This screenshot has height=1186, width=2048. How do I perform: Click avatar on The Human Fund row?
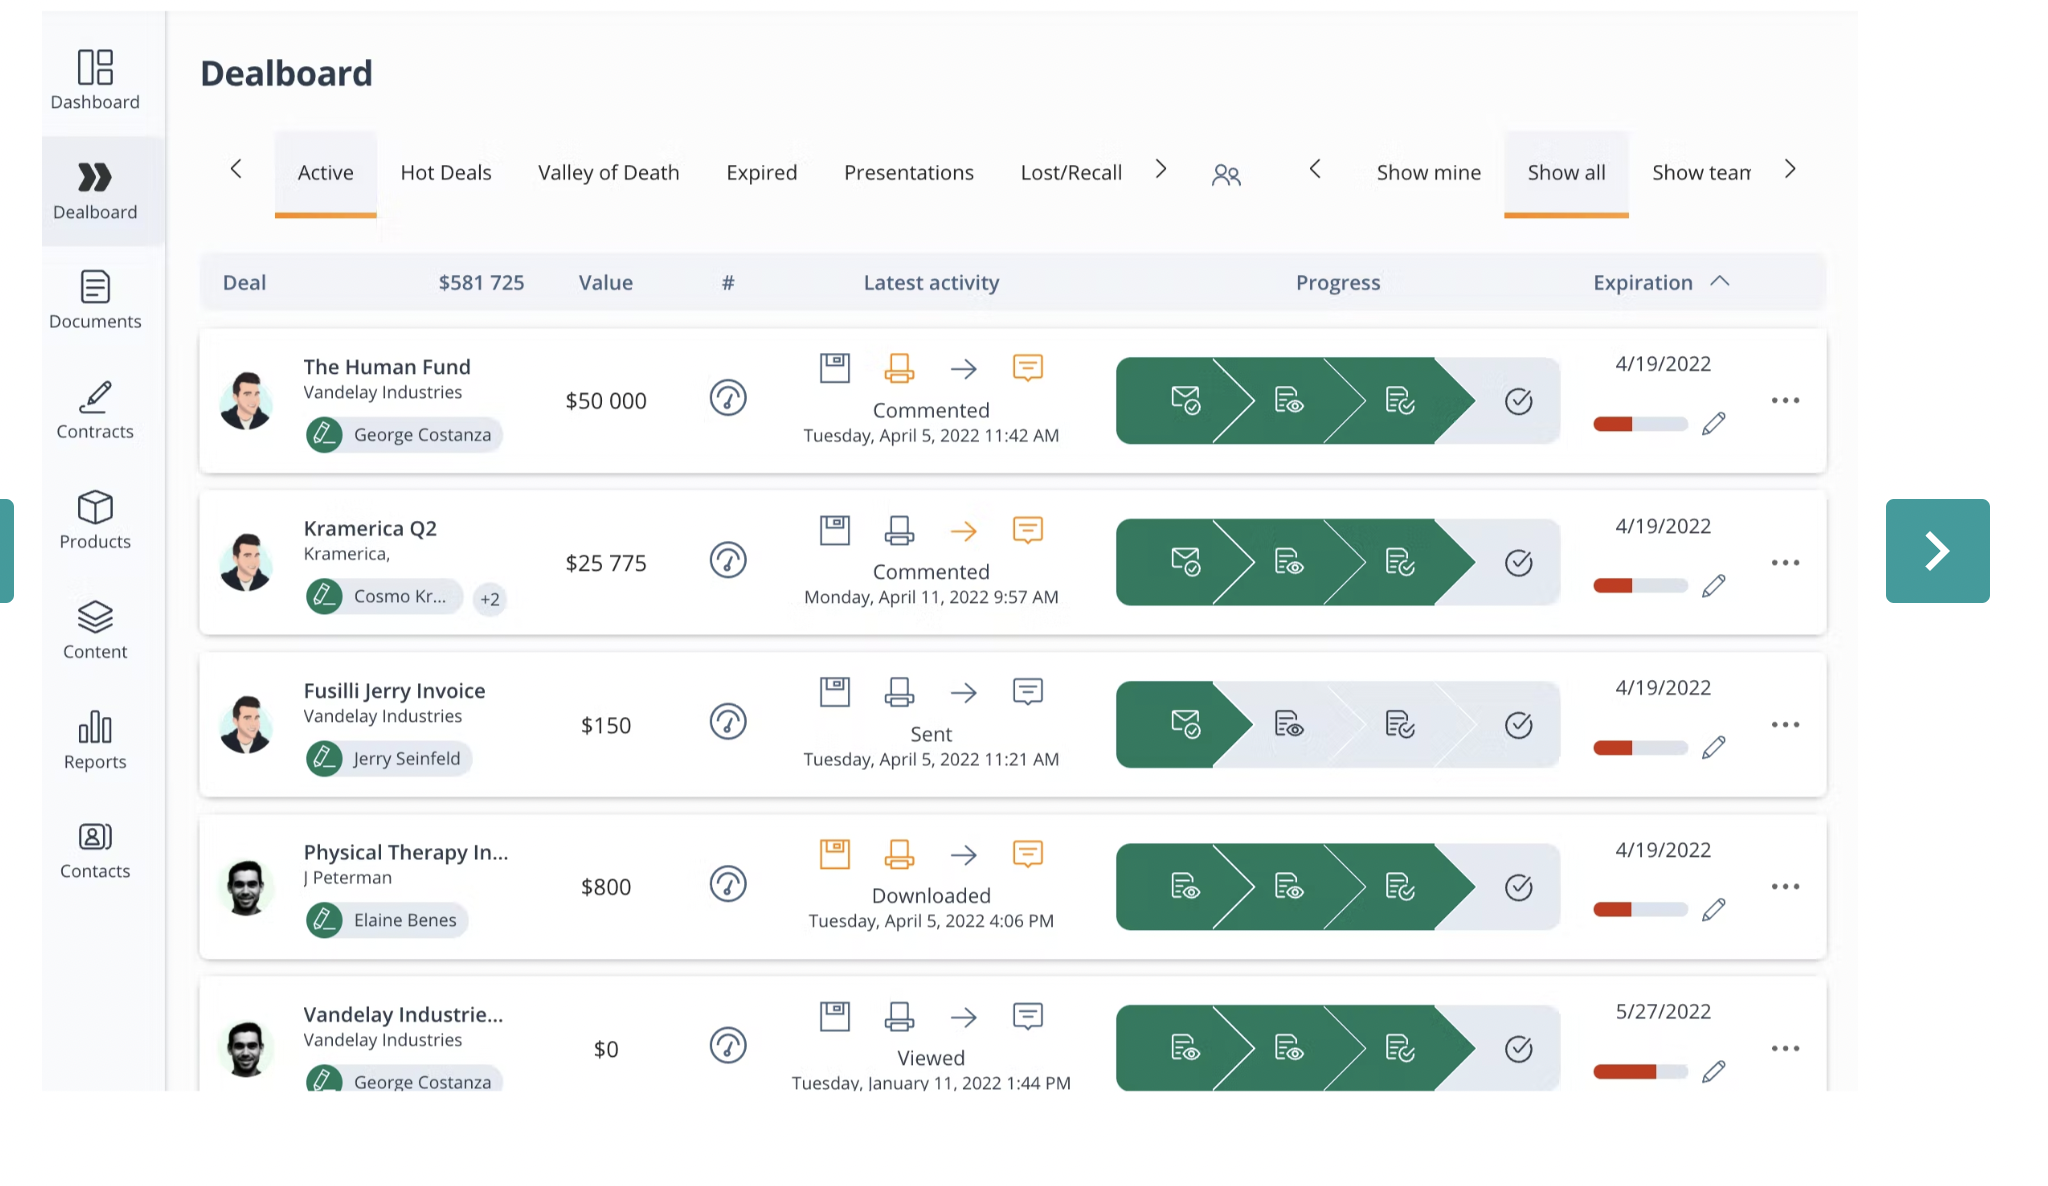point(245,401)
